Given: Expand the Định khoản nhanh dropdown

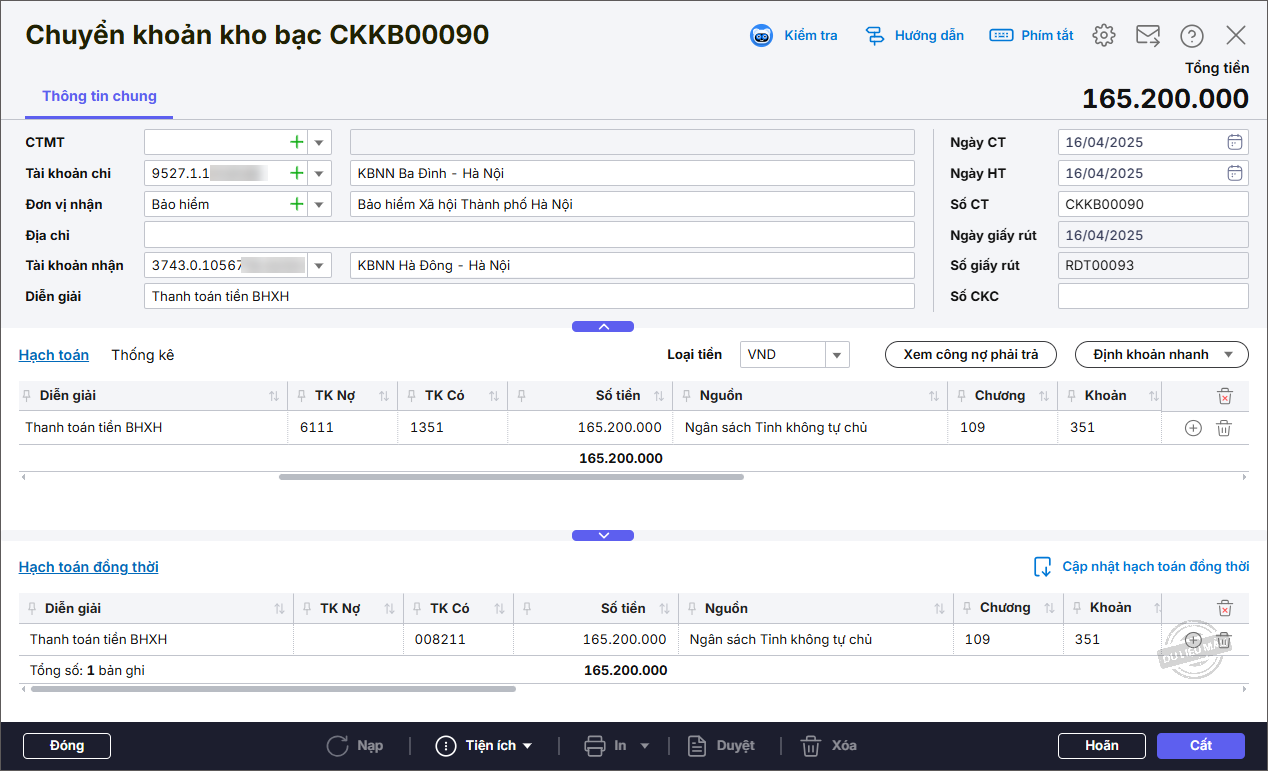Looking at the screenshot, I should pyautogui.click(x=1161, y=355).
